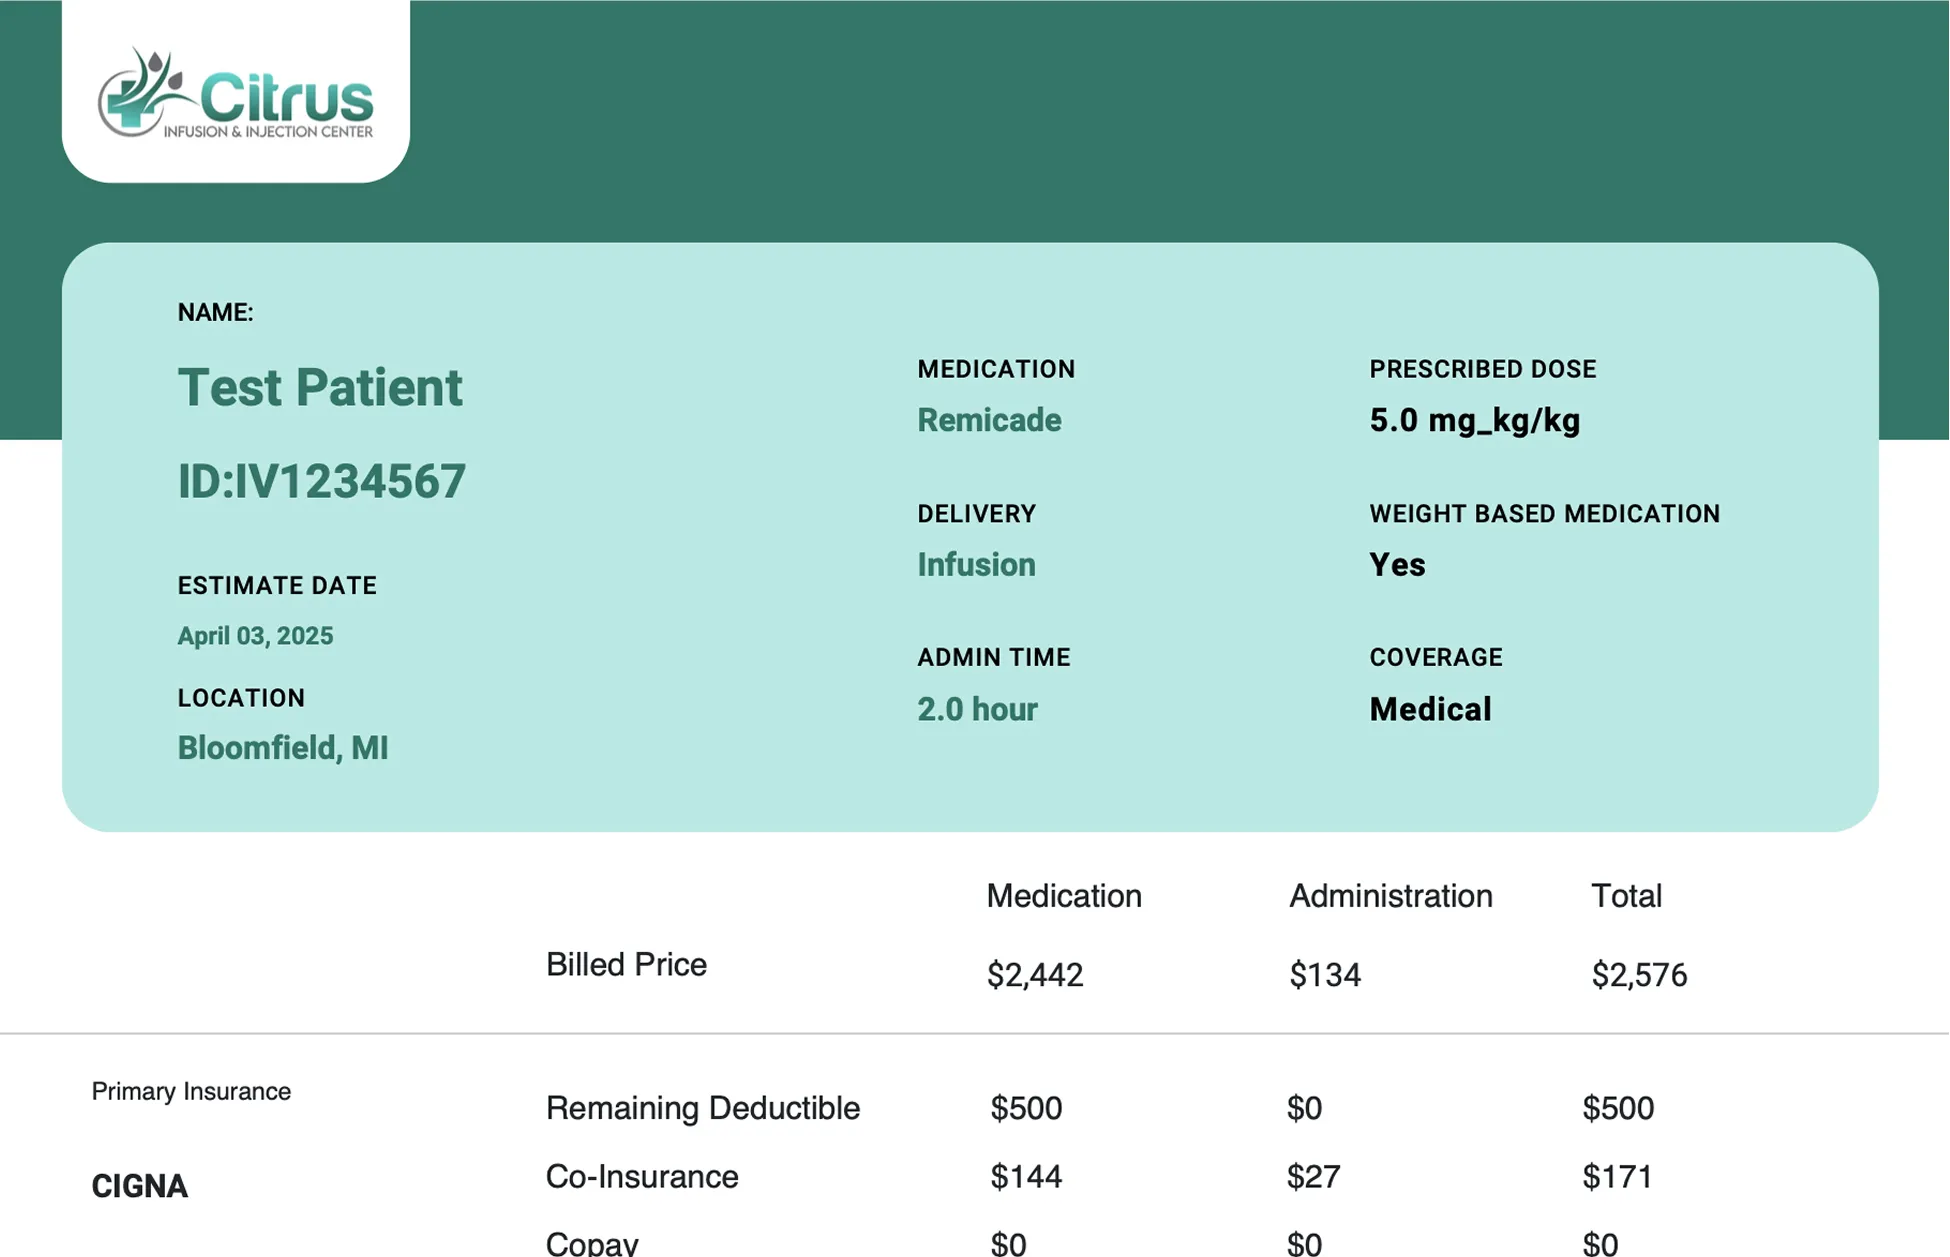
Task: Click the Co-Insurance administration amount $27
Action: (1313, 1177)
